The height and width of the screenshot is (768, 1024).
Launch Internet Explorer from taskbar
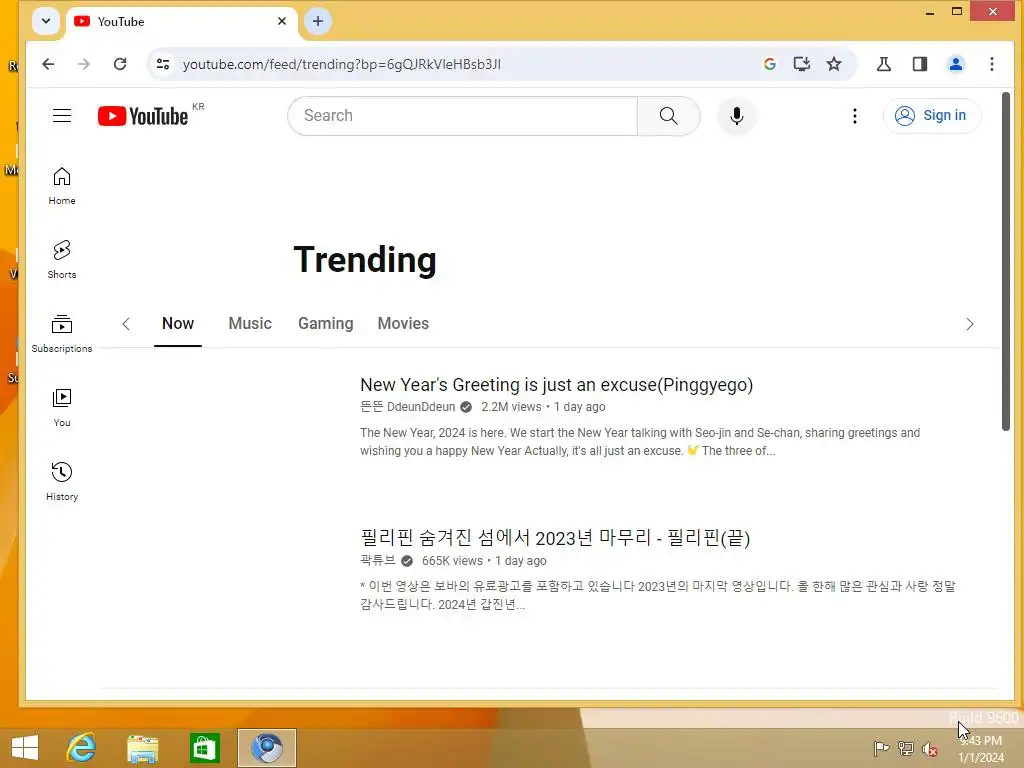81,748
